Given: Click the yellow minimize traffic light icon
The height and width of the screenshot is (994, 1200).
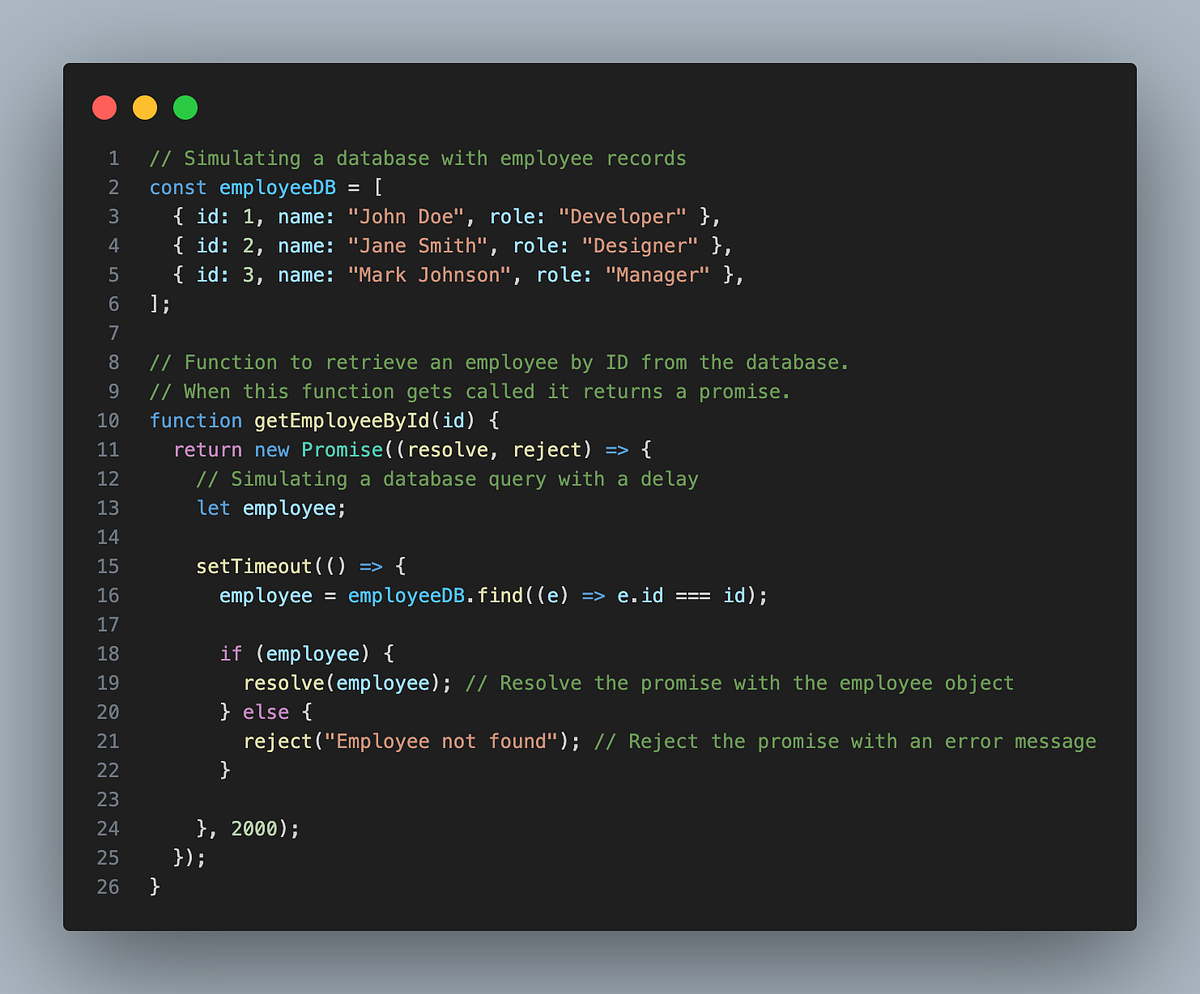Looking at the screenshot, I should click(x=144, y=107).
